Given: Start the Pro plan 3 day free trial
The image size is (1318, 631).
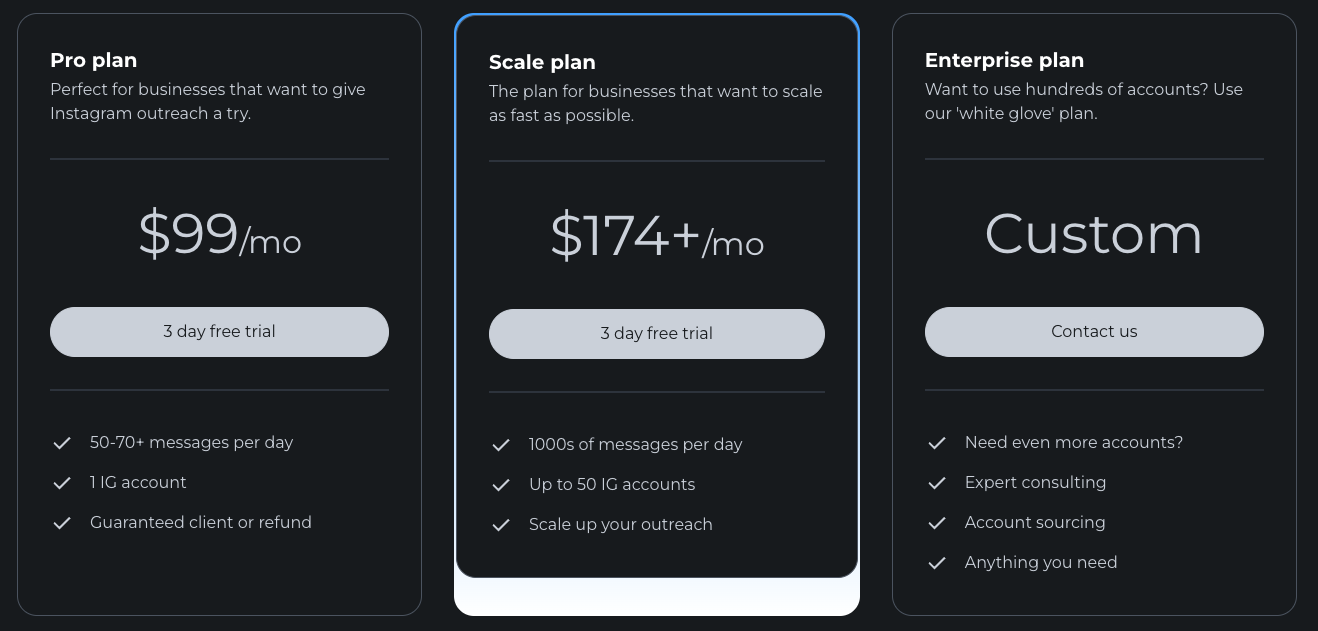Looking at the screenshot, I should (x=219, y=331).
